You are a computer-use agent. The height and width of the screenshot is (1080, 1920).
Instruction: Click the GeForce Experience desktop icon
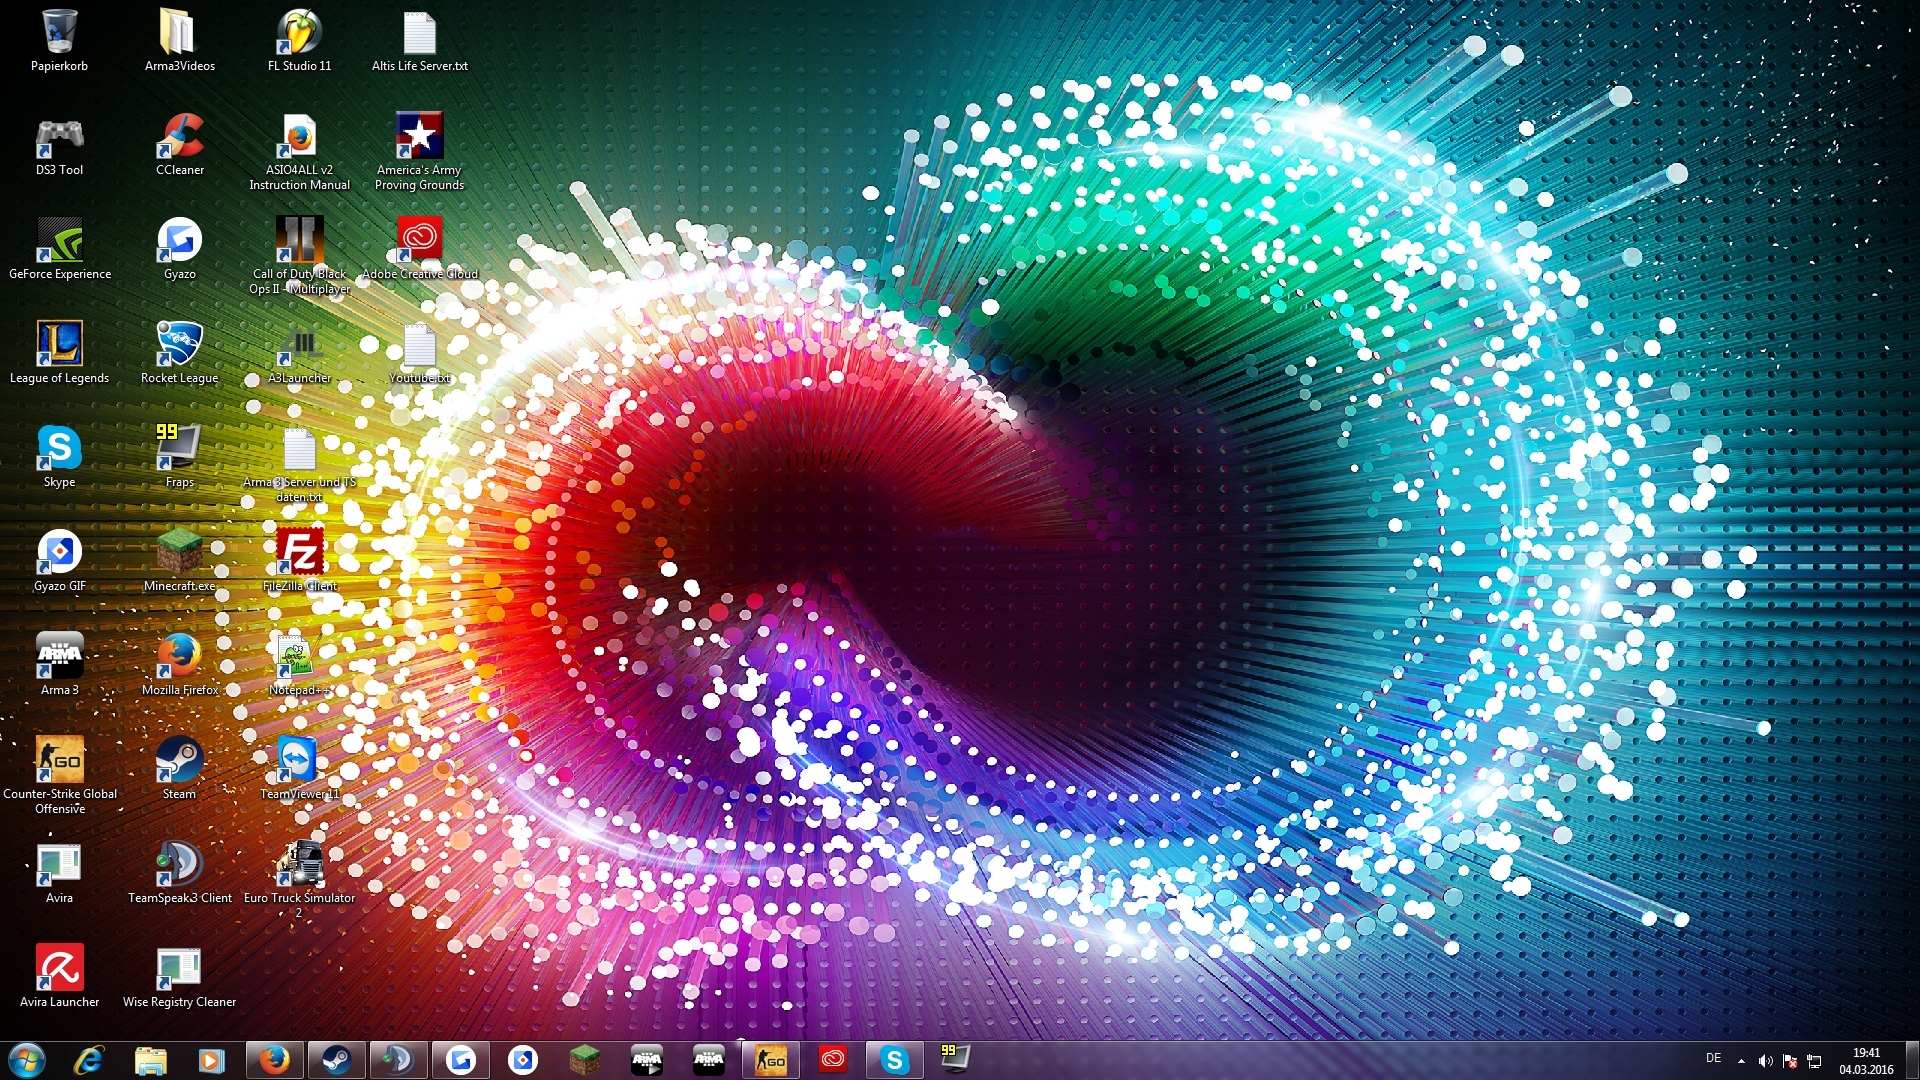pos(59,241)
